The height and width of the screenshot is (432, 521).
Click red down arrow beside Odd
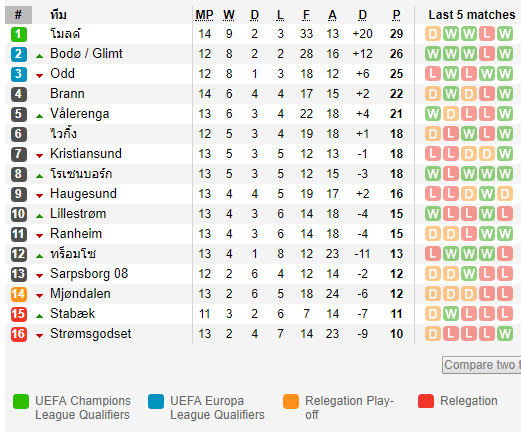point(39,76)
